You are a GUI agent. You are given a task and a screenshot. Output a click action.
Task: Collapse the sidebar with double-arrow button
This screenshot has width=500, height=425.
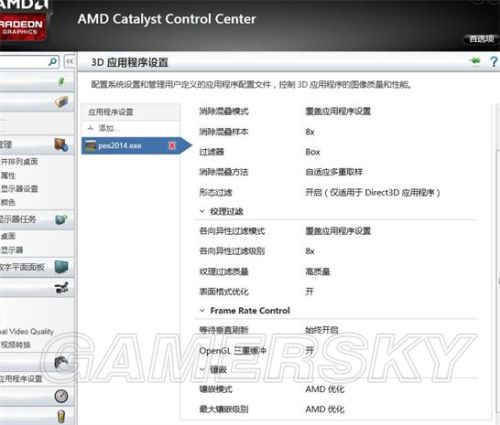(70, 62)
